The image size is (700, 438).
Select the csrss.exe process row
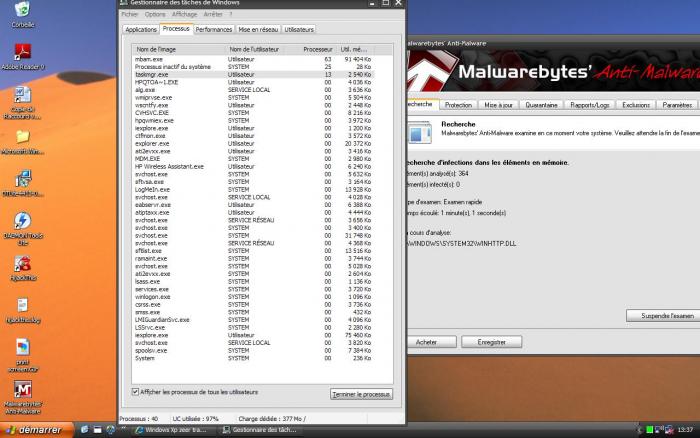click(x=253, y=305)
